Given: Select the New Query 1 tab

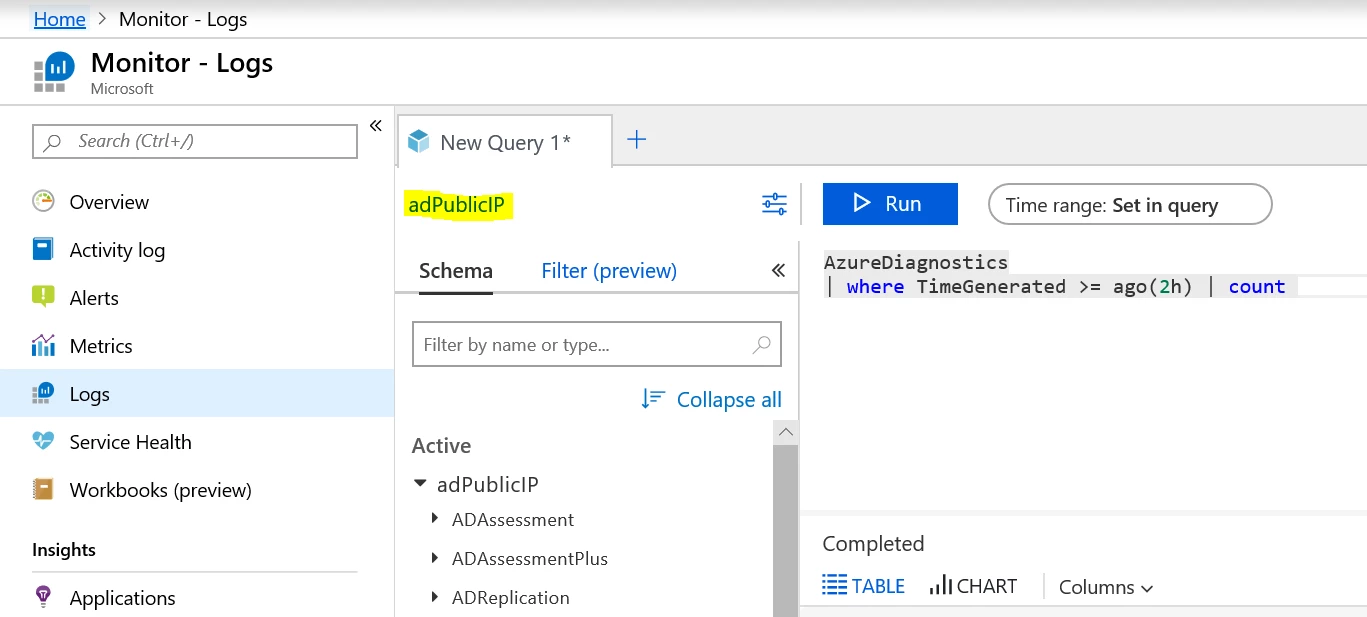Looking at the screenshot, I should [505, 142].
